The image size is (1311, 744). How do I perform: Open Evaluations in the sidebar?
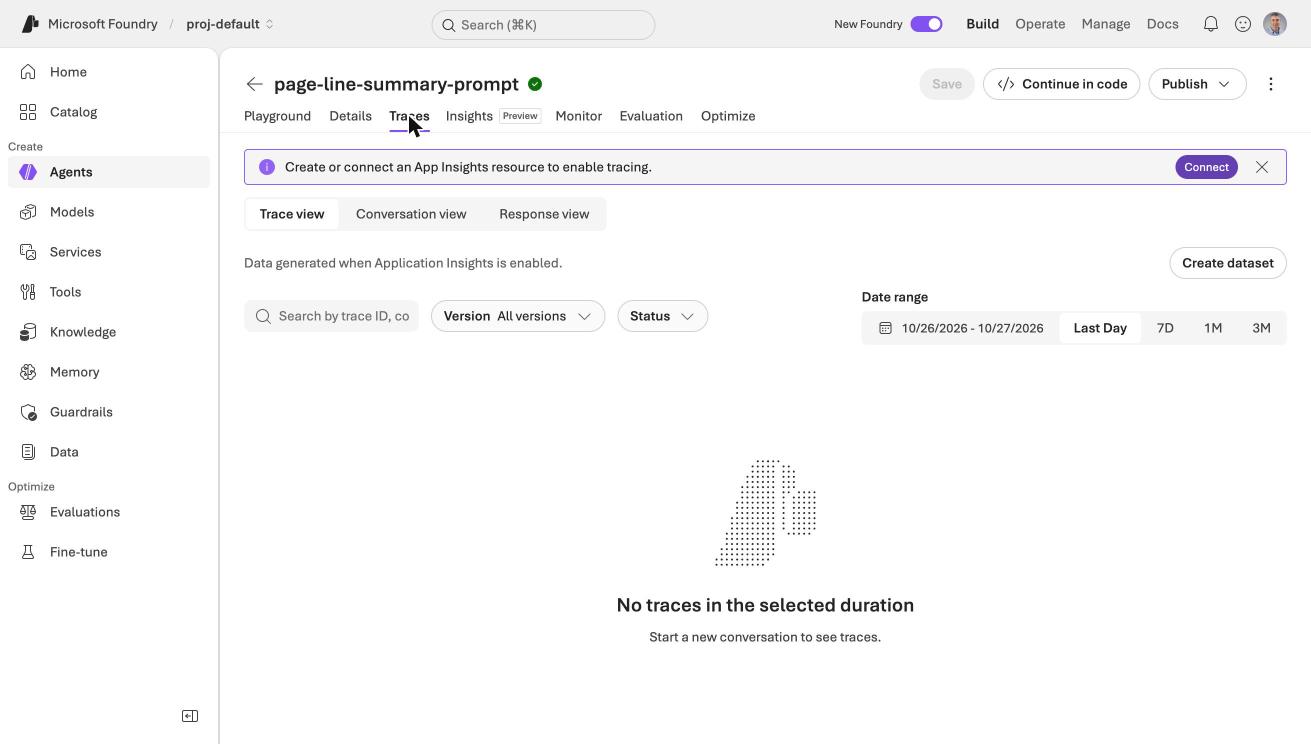(x=109, y=512)
